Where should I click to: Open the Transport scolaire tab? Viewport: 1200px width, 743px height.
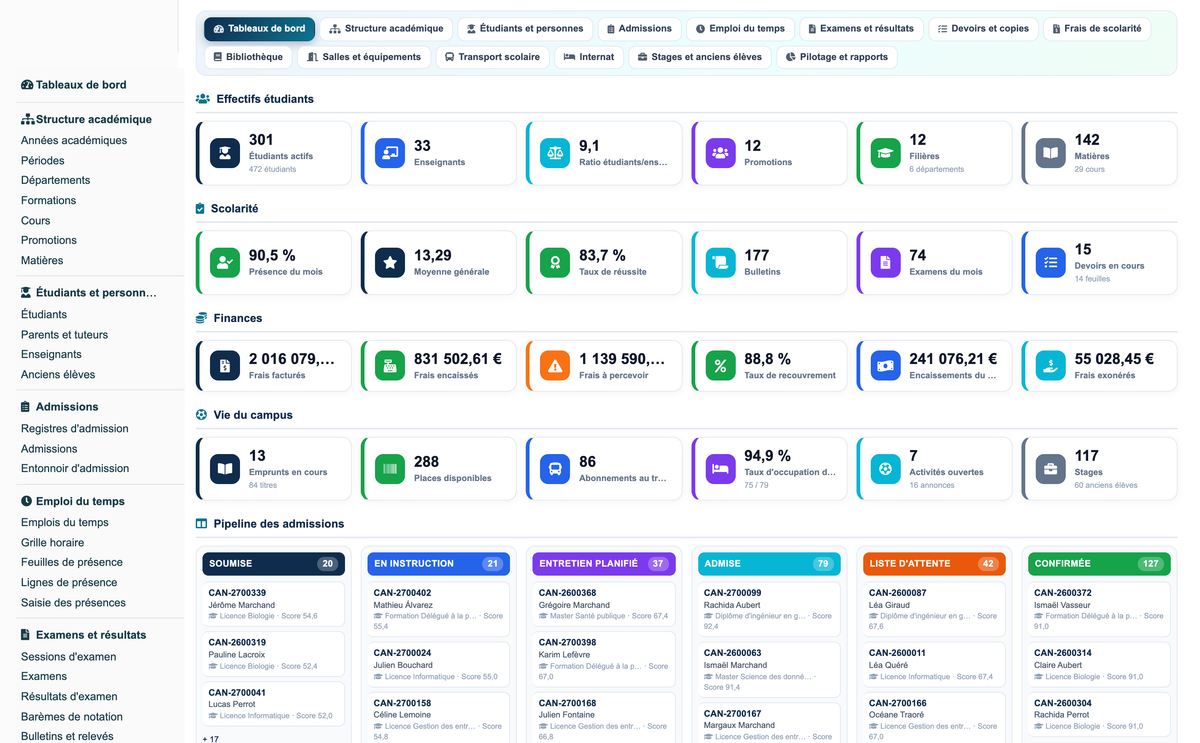493,57
